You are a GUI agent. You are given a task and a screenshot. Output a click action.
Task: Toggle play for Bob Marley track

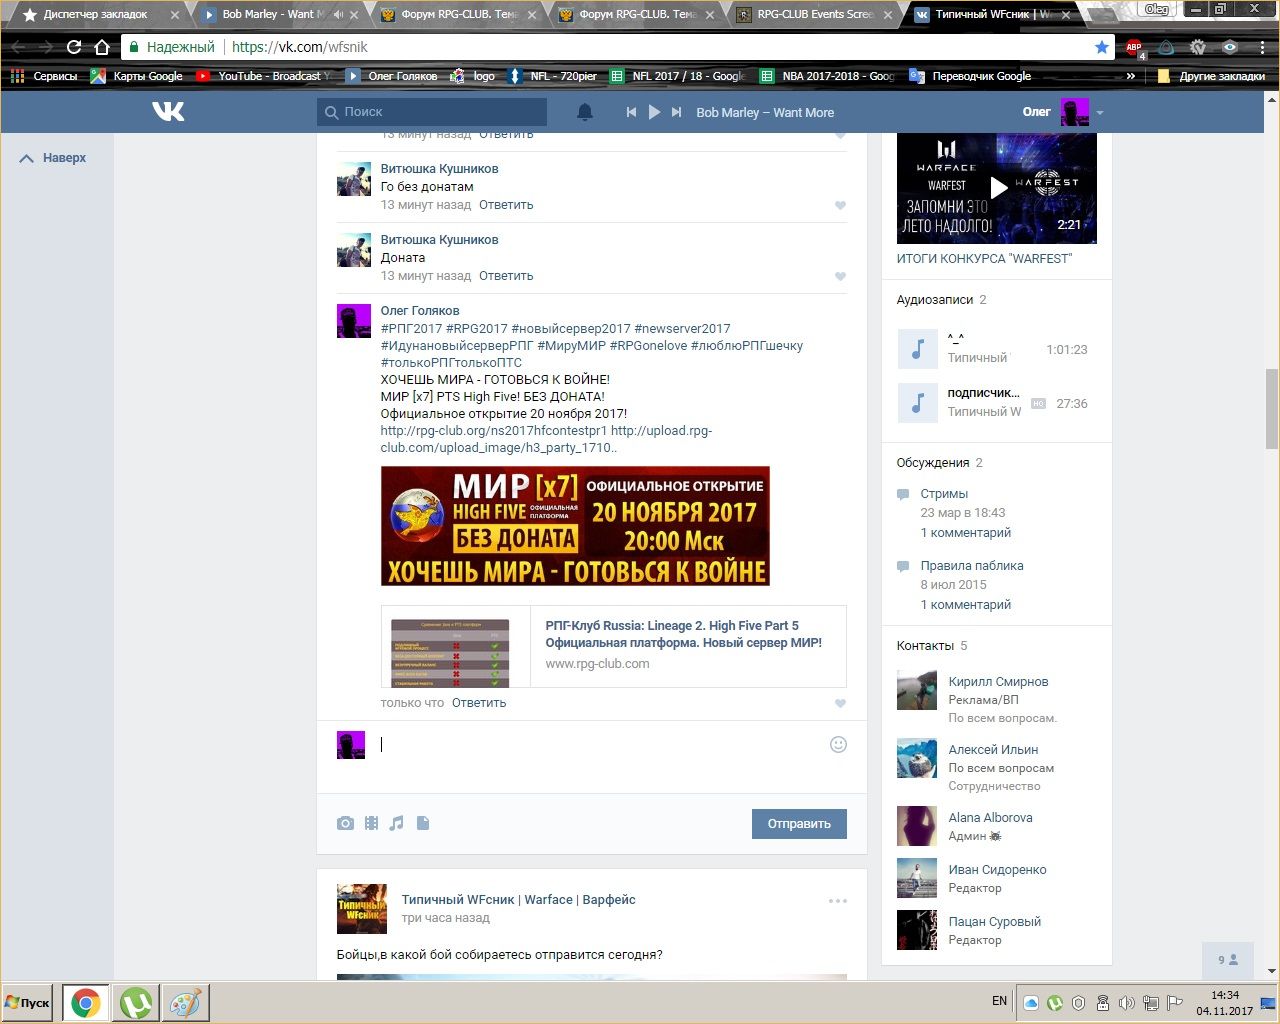[x=654, y=112]
